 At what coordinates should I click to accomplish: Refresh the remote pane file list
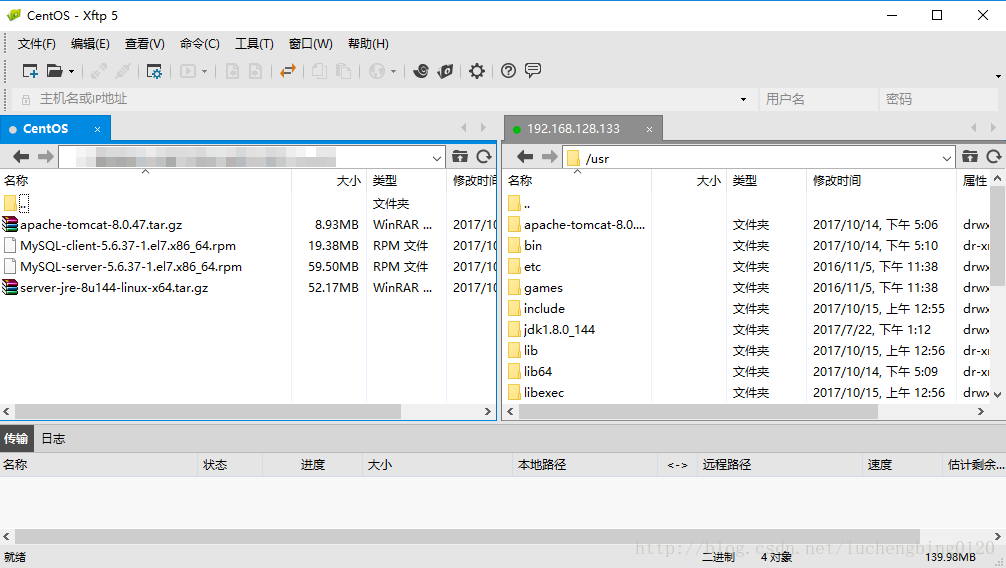[x=994, y=157]
